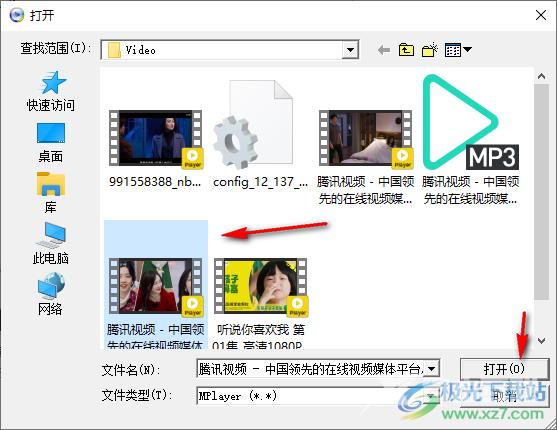Select the 991558388_nb video file
This screenshot has height=430, width=557.
pos(155,149)
